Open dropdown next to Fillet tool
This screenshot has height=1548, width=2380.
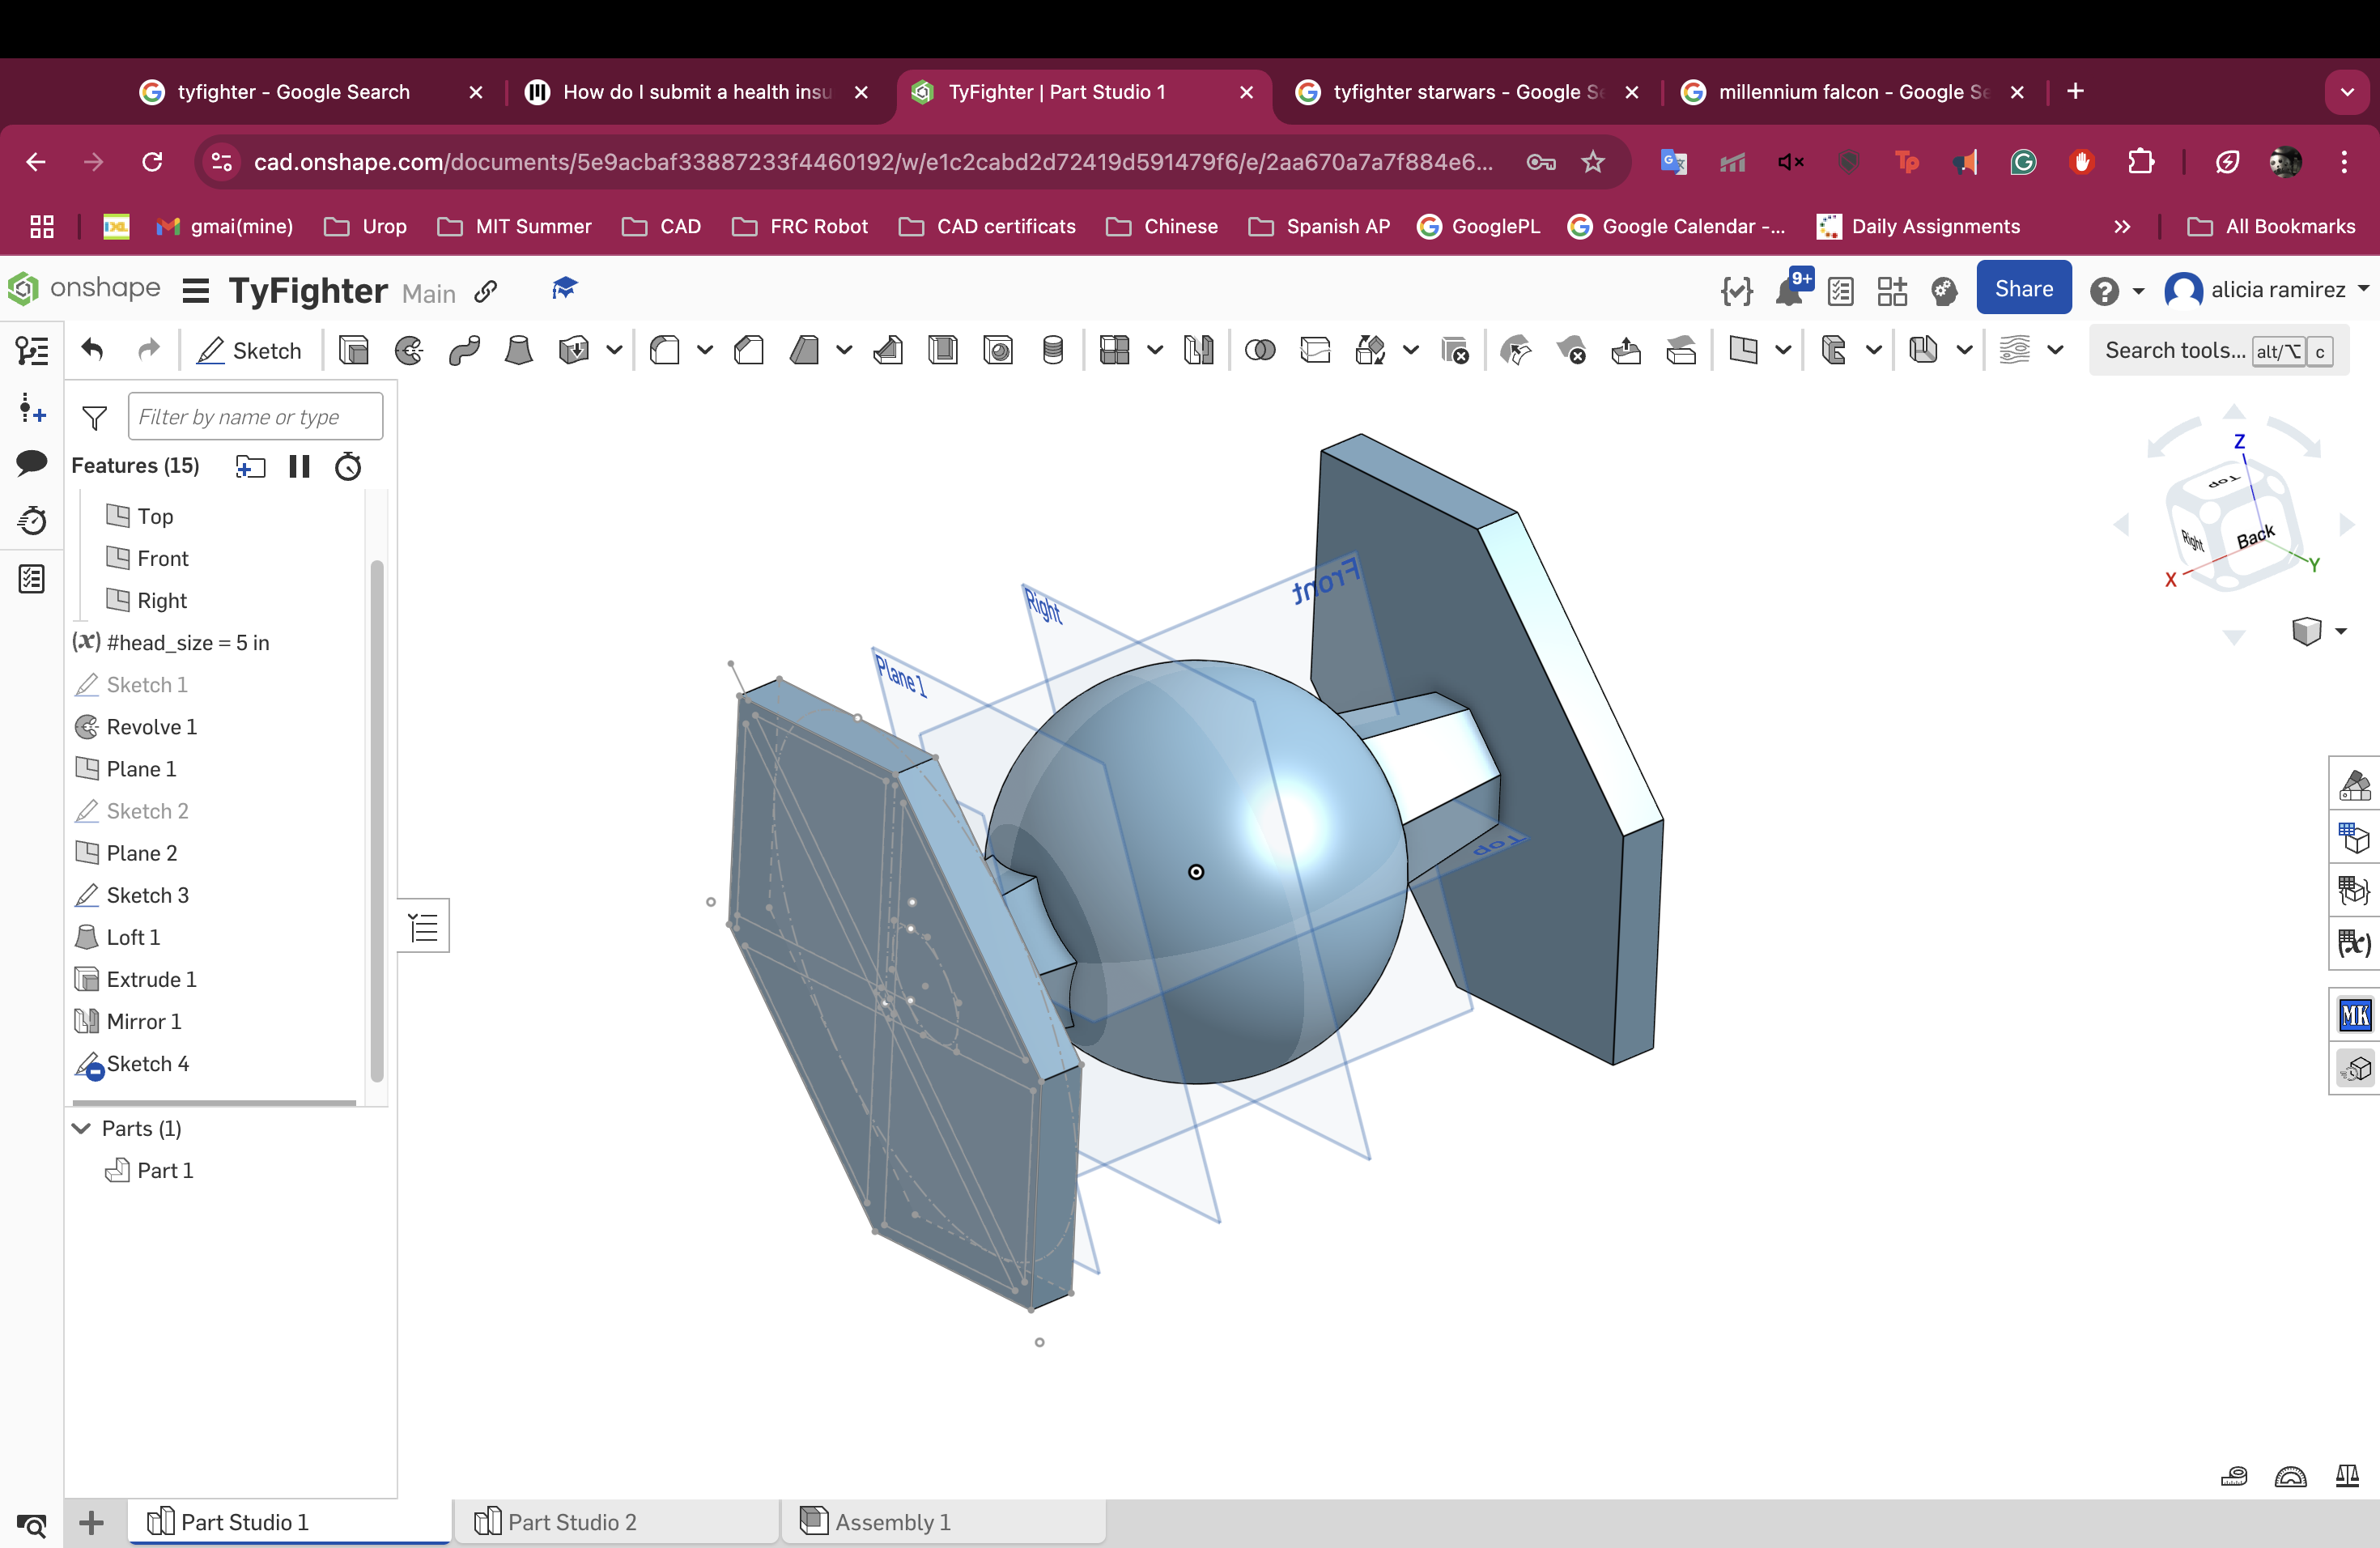click(x=705, y=351)
